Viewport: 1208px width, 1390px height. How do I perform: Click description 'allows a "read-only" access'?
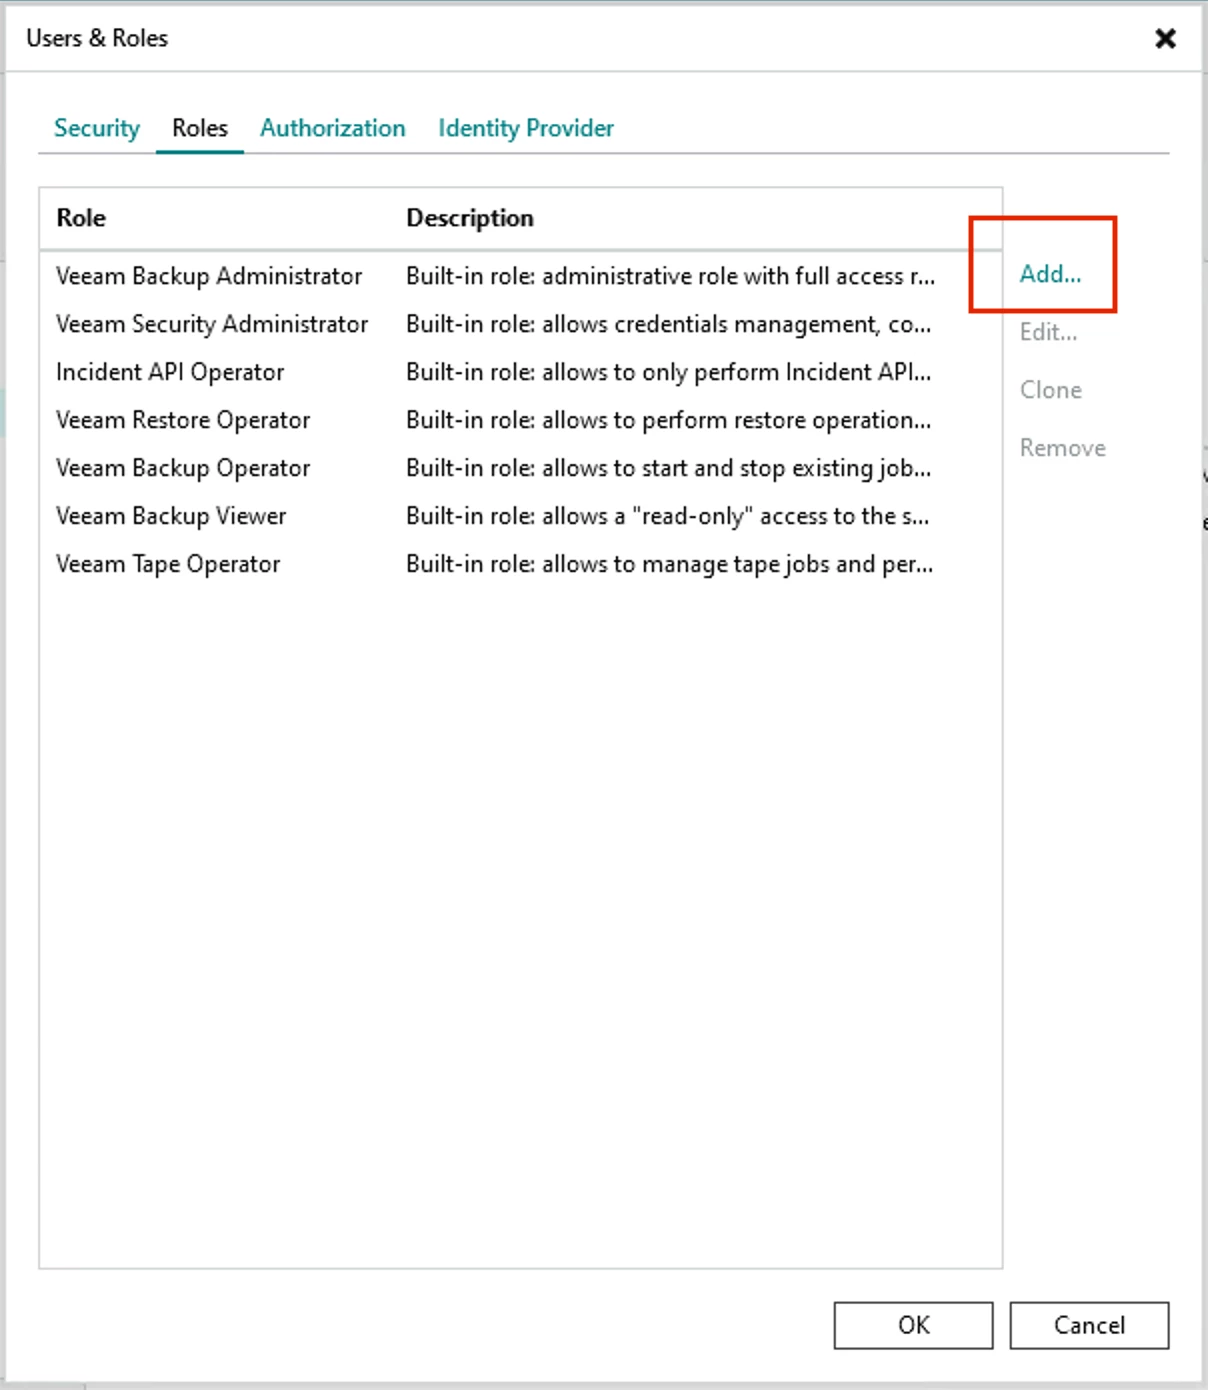point(668,516)
